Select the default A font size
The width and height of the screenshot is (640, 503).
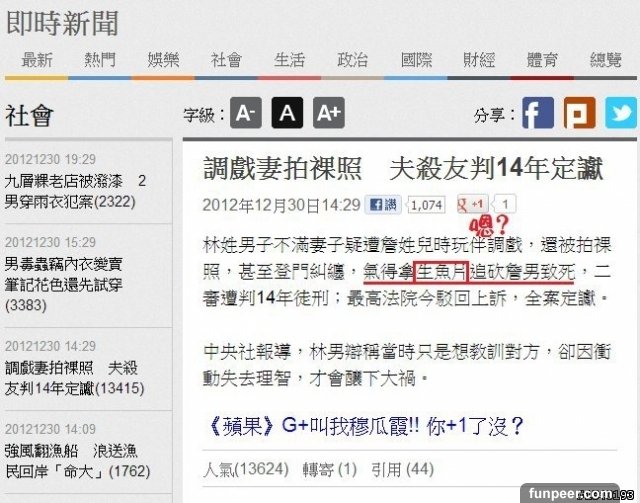287,113
